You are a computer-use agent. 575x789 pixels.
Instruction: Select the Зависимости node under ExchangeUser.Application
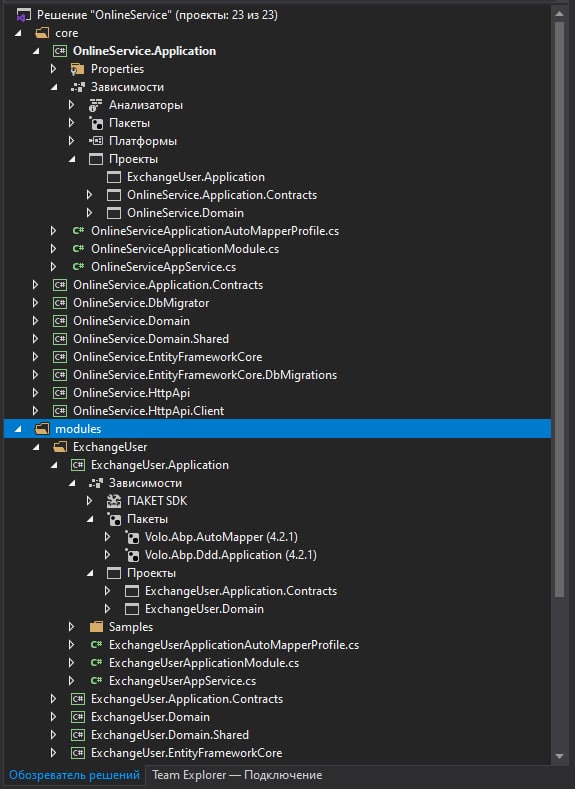145,483
